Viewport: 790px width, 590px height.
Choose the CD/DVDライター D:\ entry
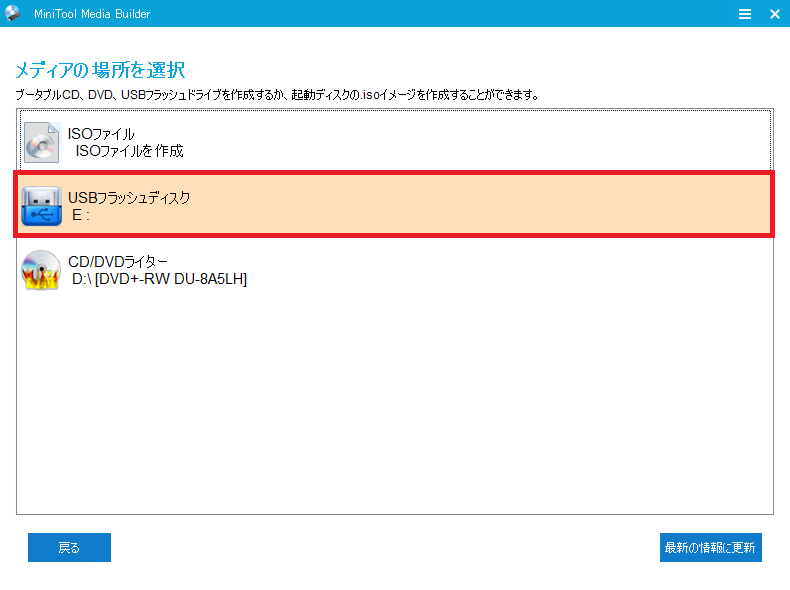[x=394, y=270]
